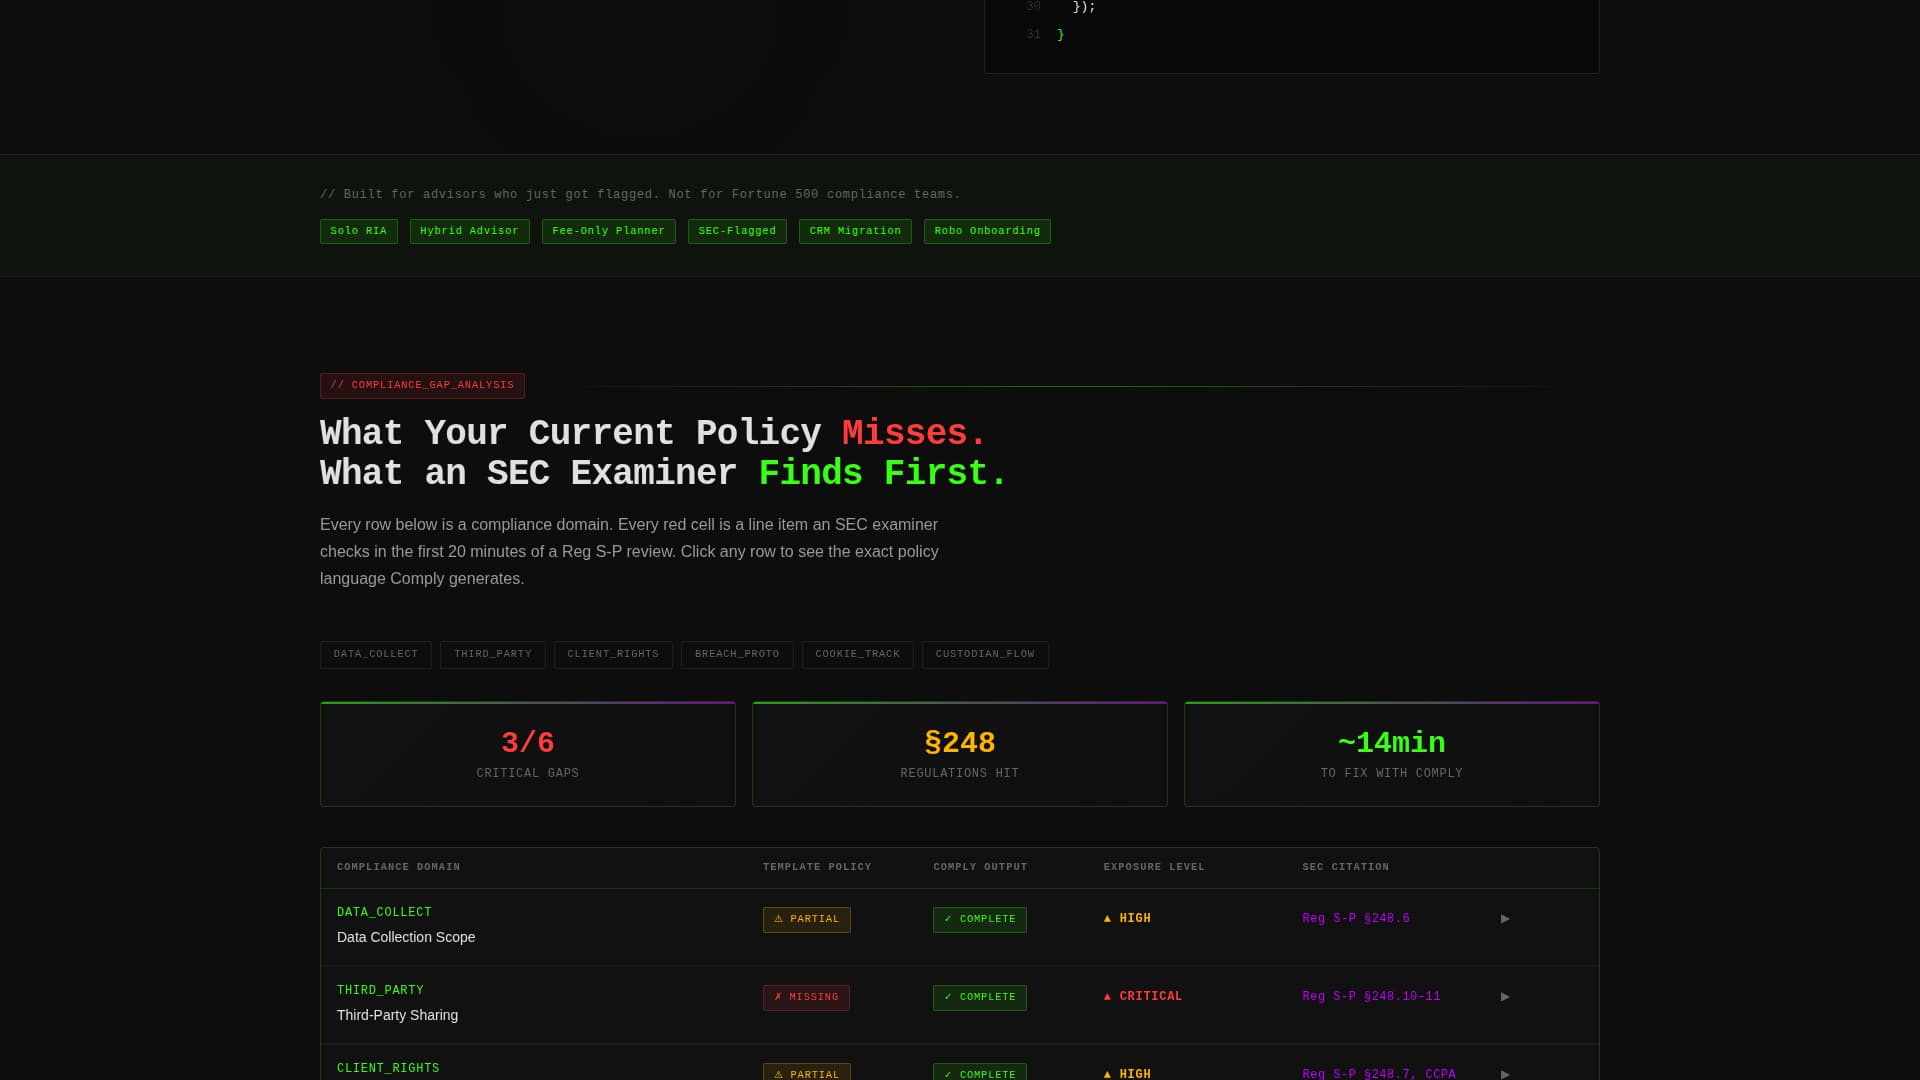Click the THIRD_PARTY domain code in table
1920x1080 pixels.
point(380,991)
